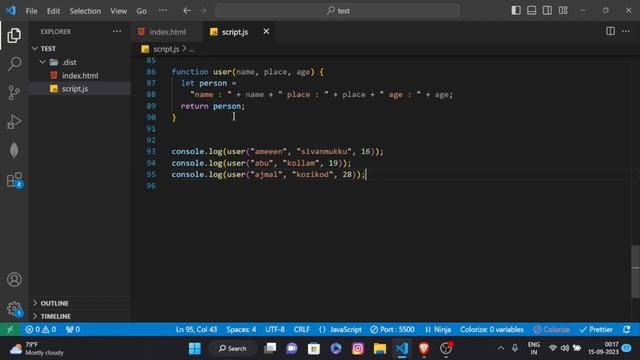Open Source Control view
Image resolution: width=640 pixels, height=360 pixels.
click(x=14, y=93)
